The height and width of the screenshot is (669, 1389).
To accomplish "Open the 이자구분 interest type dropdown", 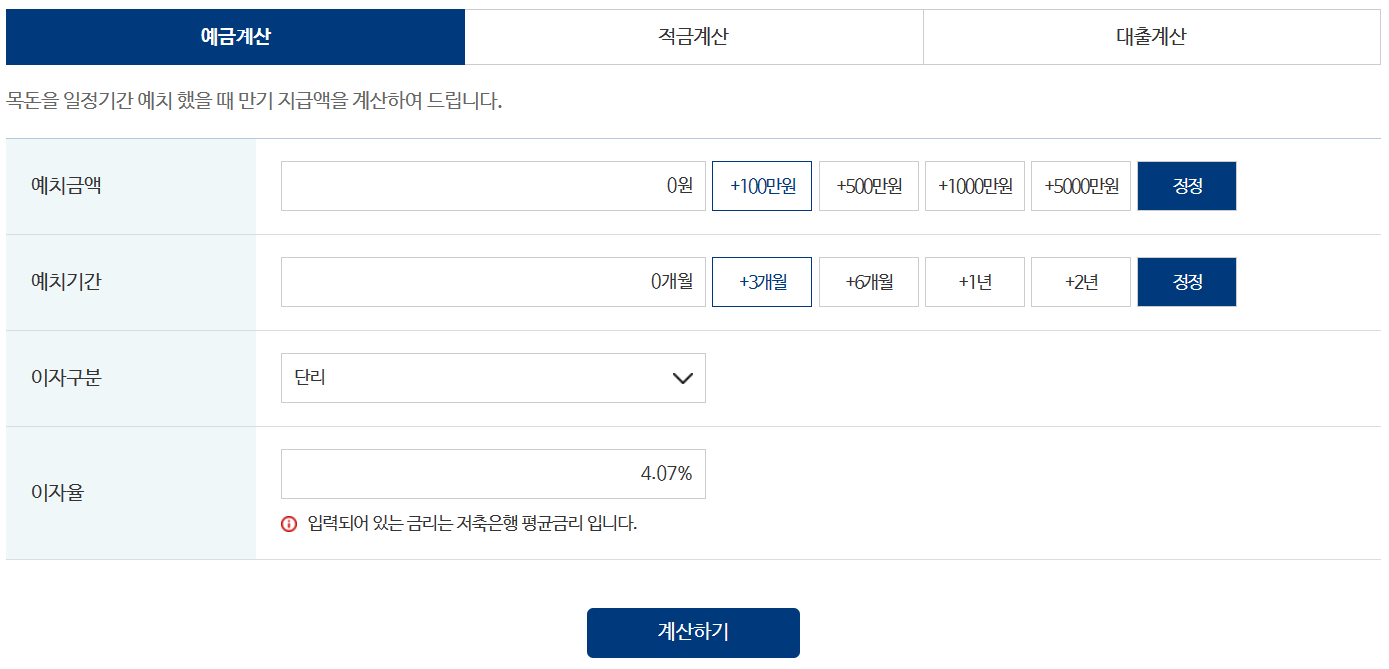I will pos(493,378).
